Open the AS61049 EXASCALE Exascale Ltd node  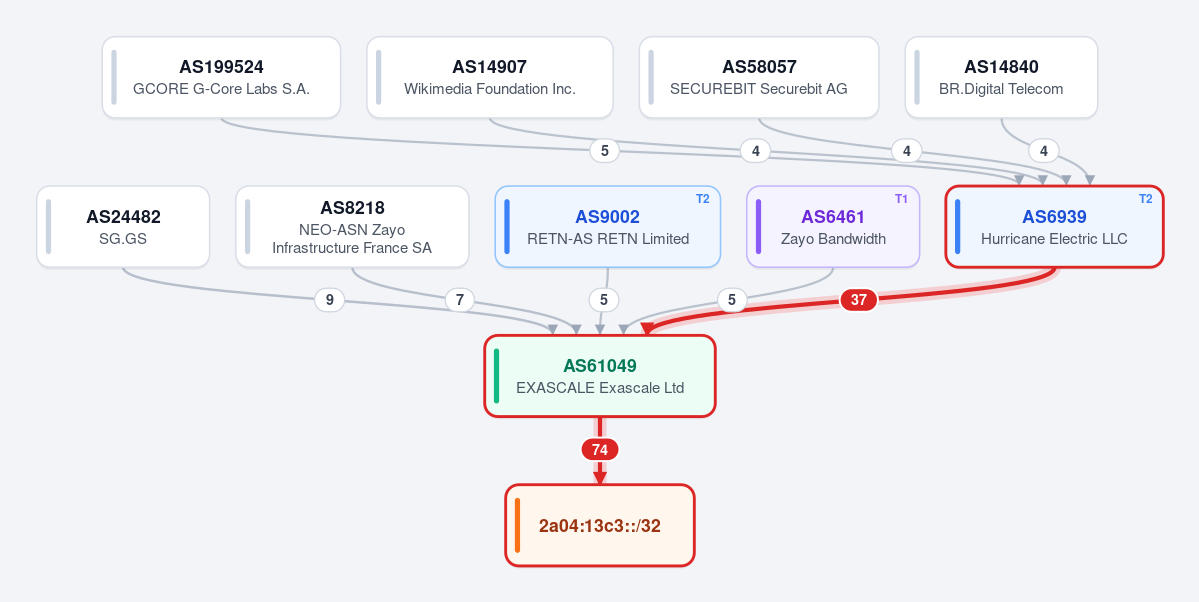tap(600, 376)
